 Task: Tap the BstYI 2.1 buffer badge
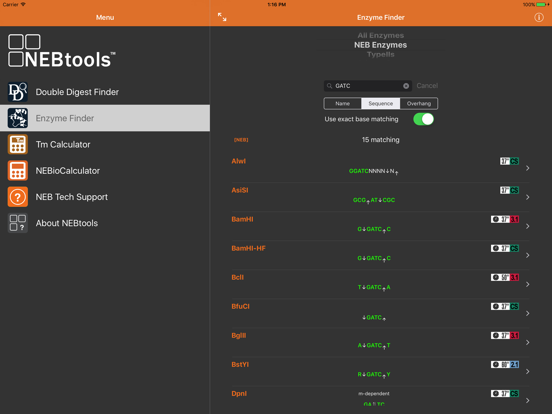click(505, 364)
